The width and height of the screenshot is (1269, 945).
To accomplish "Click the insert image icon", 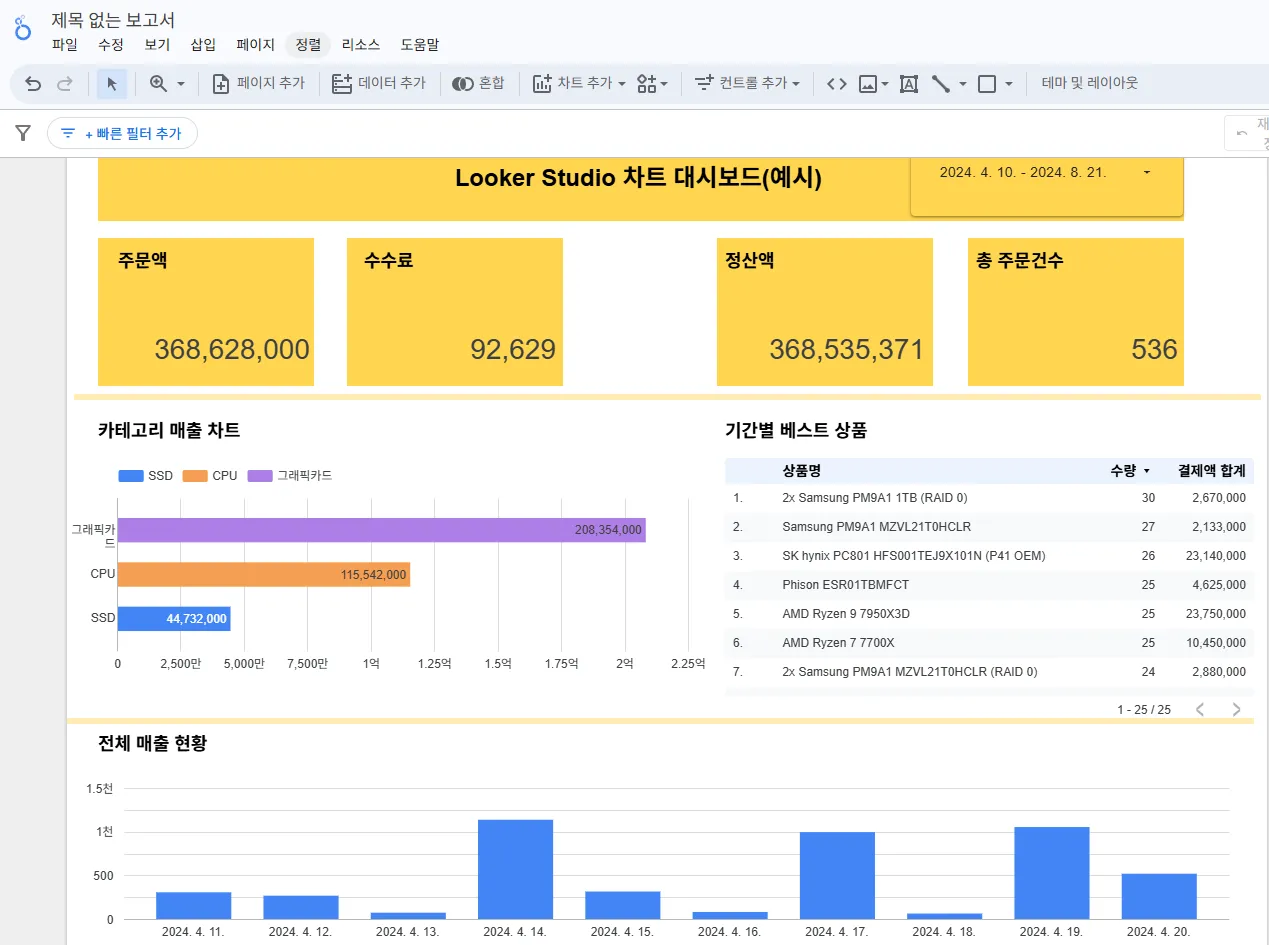I will pyautogui.click(x=868, y=83).
